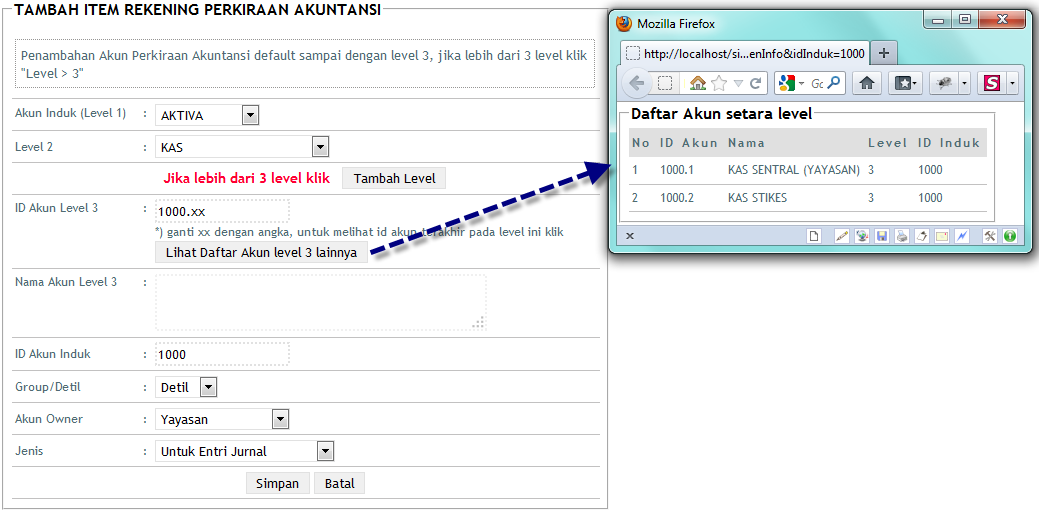Close the Firefox add-on bar with the x
This screenshot has height=513, width=1039.
pyautogui.click(x=630, y=235)
